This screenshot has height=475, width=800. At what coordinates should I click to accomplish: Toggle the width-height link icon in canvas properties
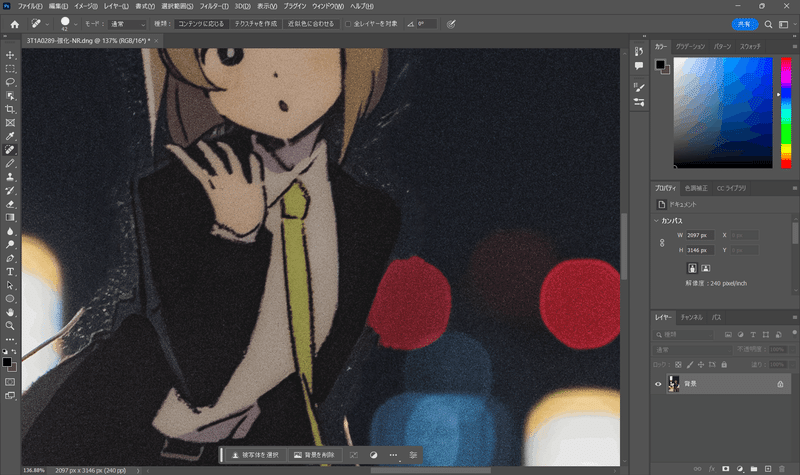[x=662, y=243]
